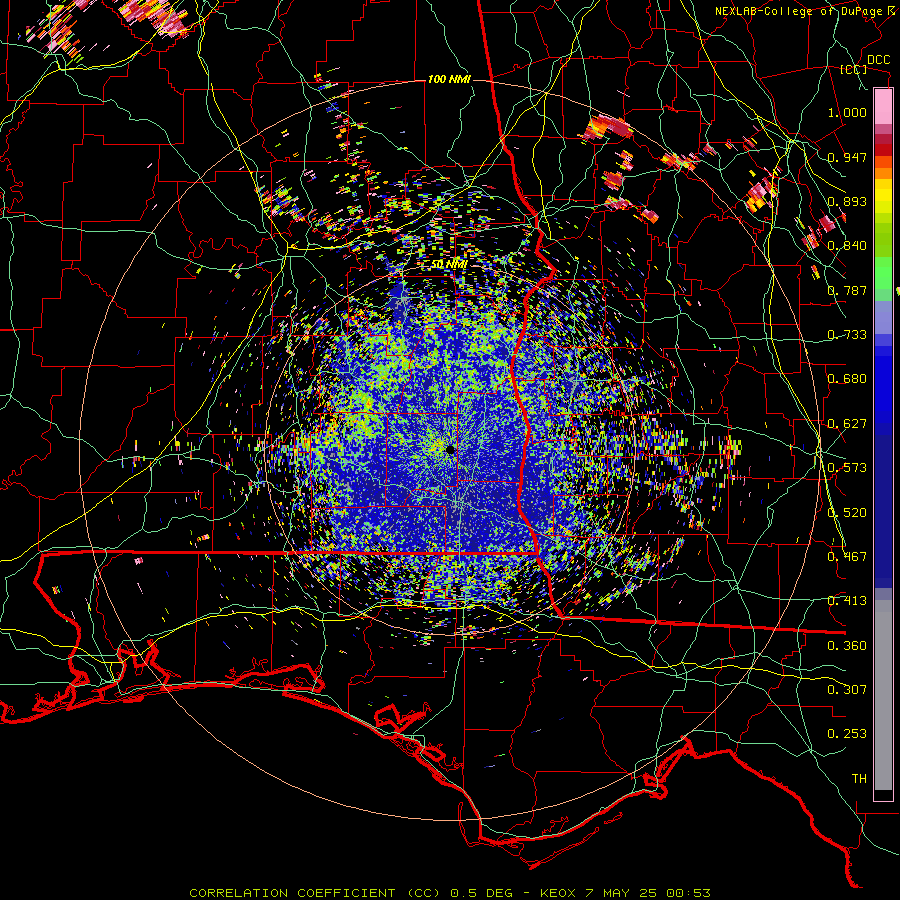
Task: Click the gray lower segment of the color bar
Action: 883,695
